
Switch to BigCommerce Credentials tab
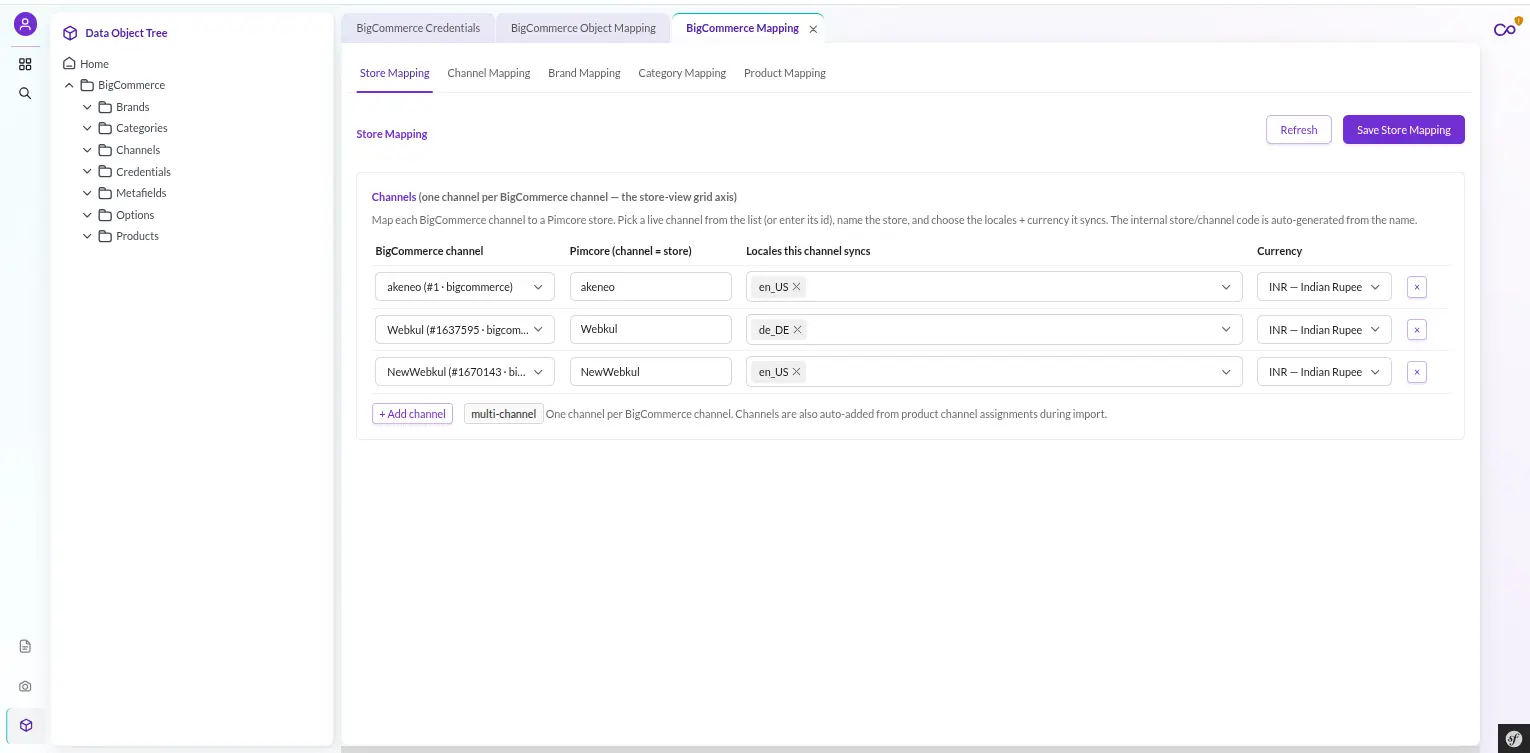pos(418,28)
